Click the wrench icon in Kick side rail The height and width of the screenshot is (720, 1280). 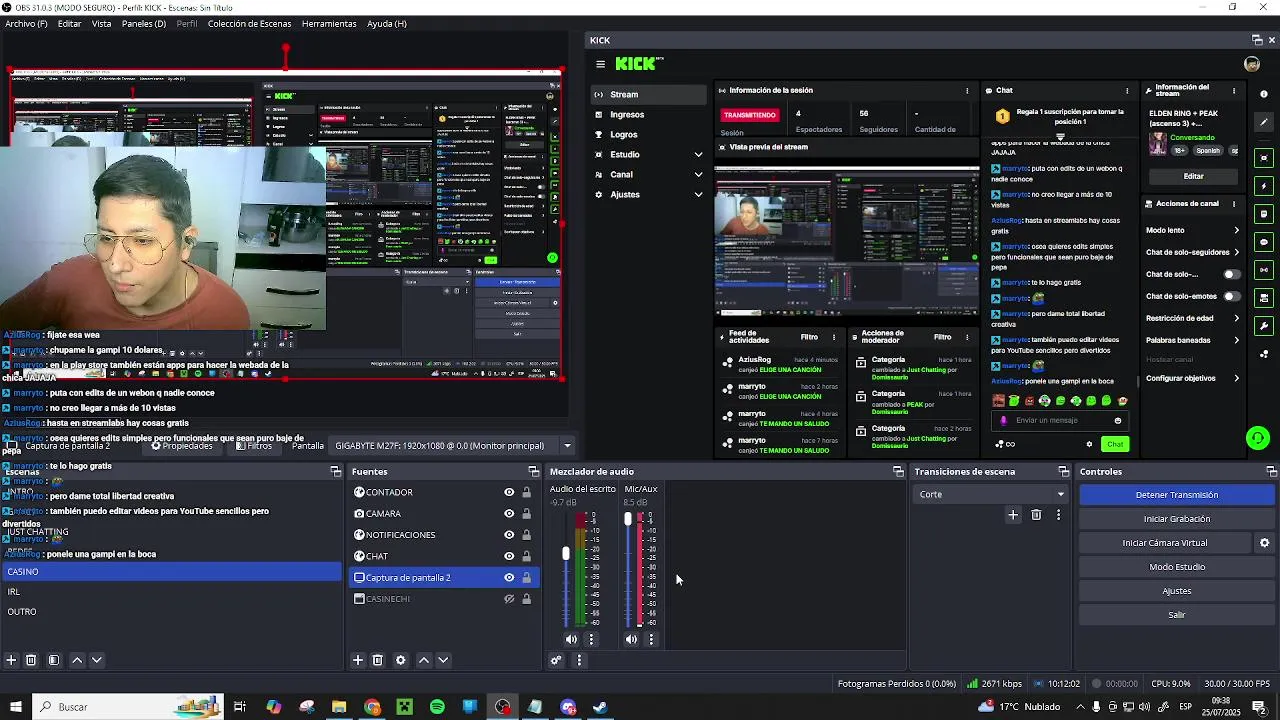point(1264,326)
